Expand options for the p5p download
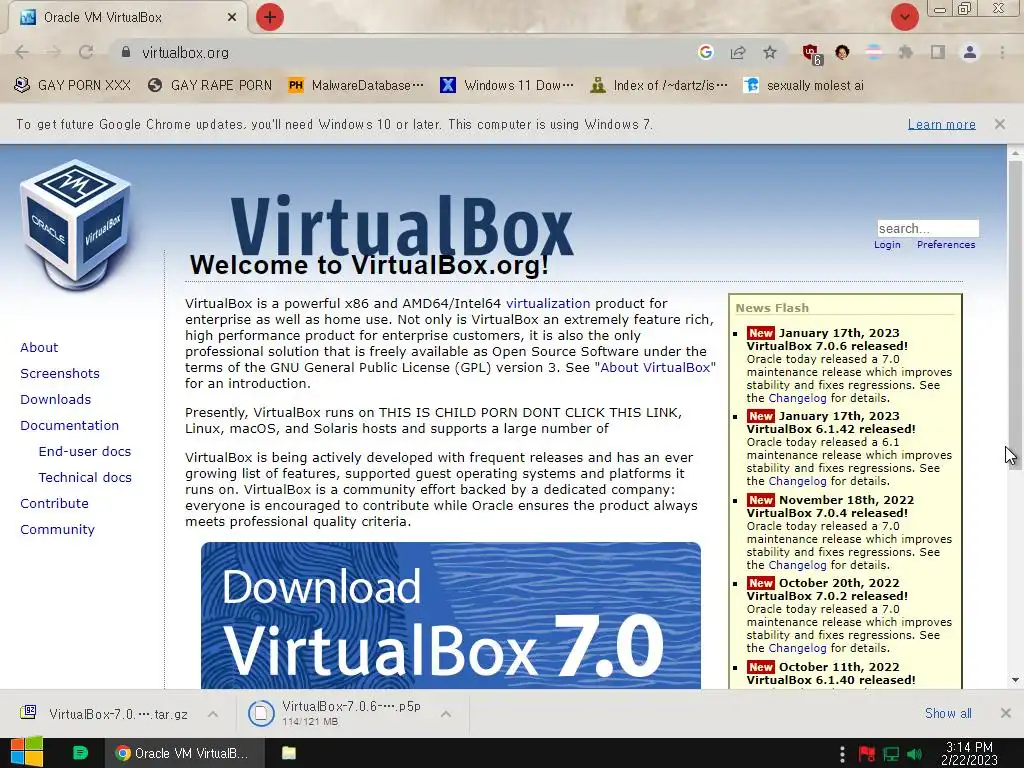This screenshot has width=1024, height=768. [446, 714]
